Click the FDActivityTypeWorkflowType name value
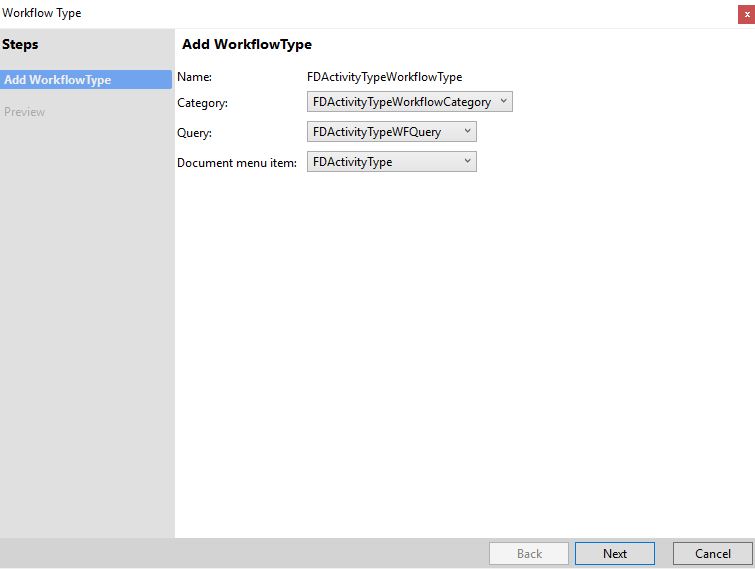 (384, 77)
